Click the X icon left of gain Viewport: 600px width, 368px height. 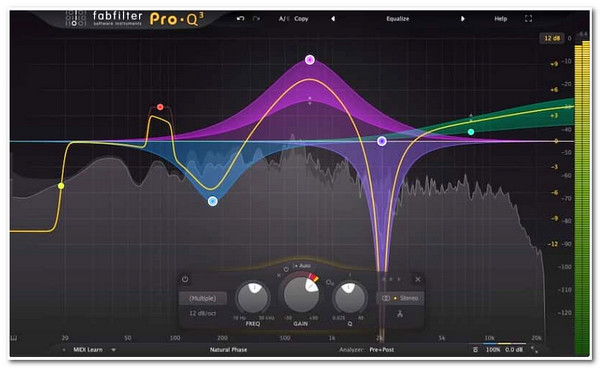click(279, 275)
